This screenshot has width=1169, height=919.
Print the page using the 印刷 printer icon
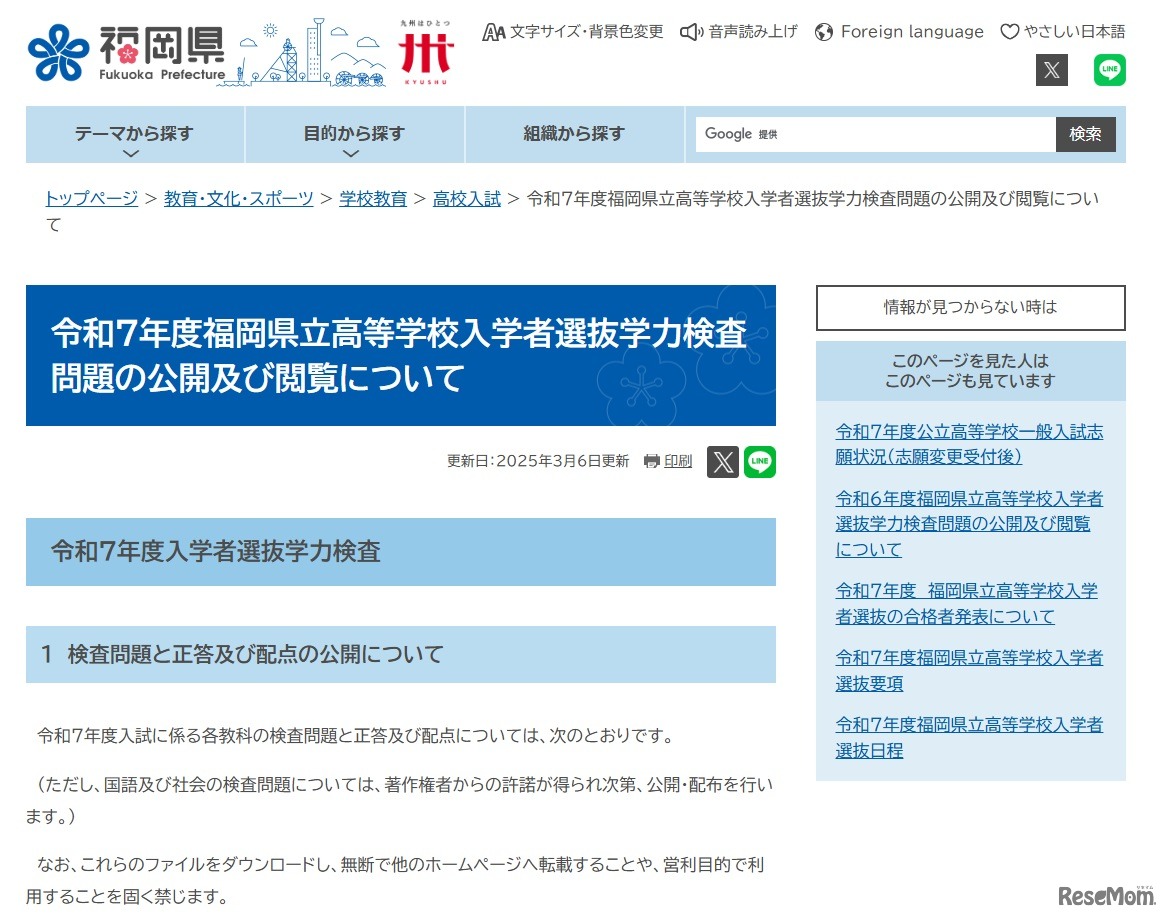666,461
